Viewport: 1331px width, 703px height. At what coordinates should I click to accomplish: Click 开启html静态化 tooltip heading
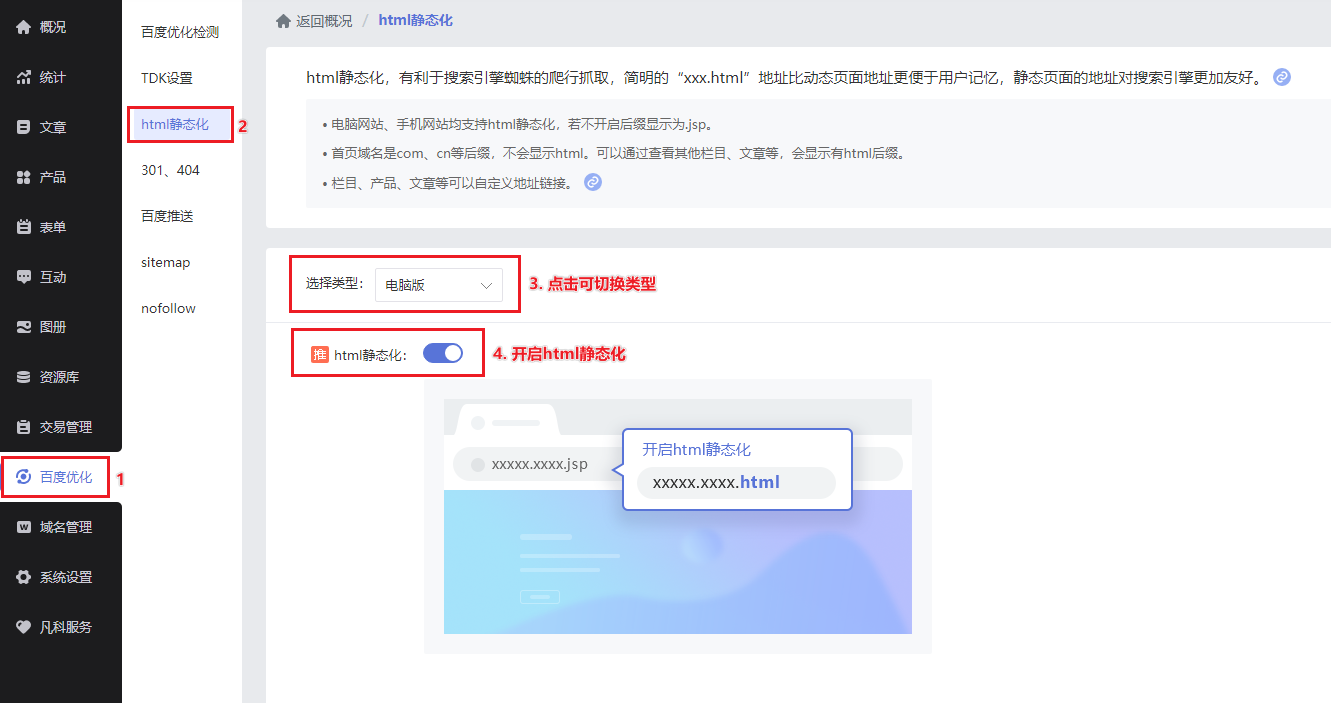696,449
